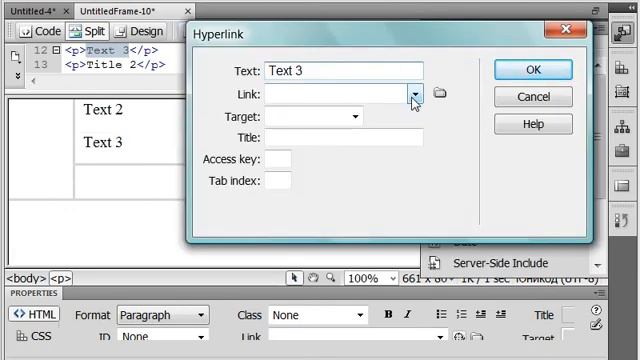The height and width of the screenshot is (360, 640).
Task: Close the Hyperlink dialog with the X
Action: (565, 29)
